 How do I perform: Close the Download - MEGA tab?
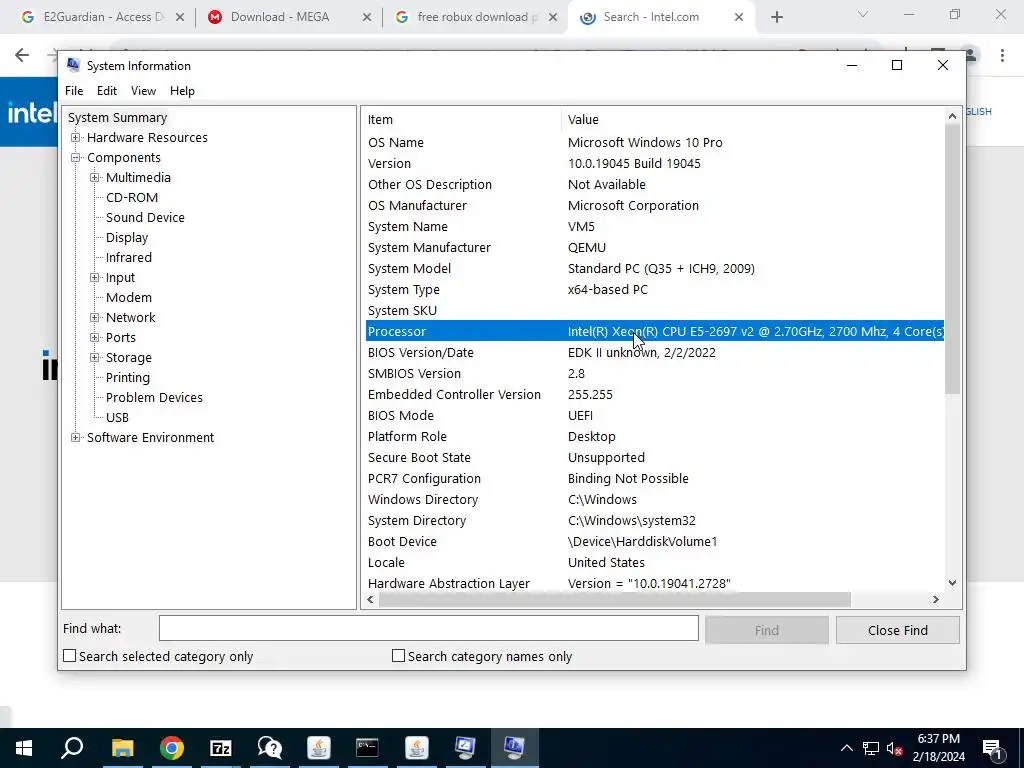(x=367, y=18)
